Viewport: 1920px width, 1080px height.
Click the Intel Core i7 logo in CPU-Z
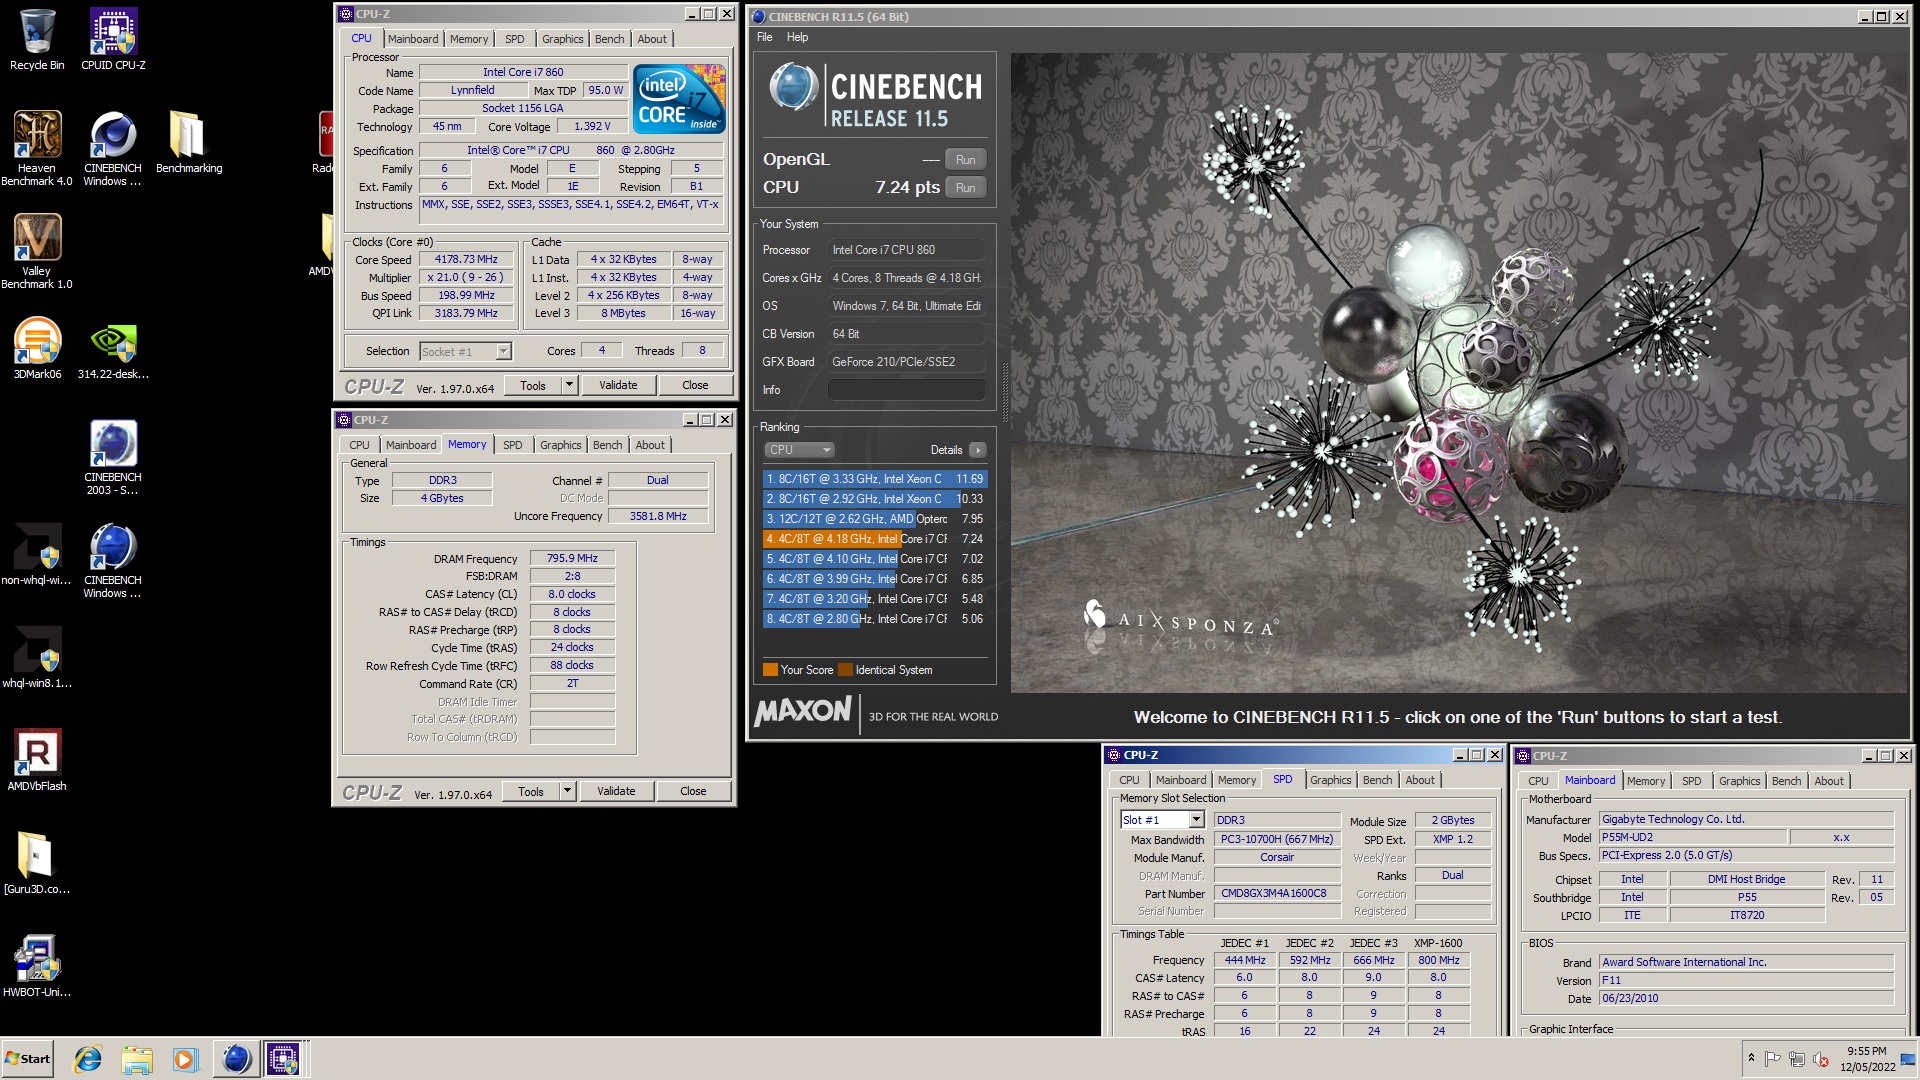pyautogui.click(x=680, y=98)
